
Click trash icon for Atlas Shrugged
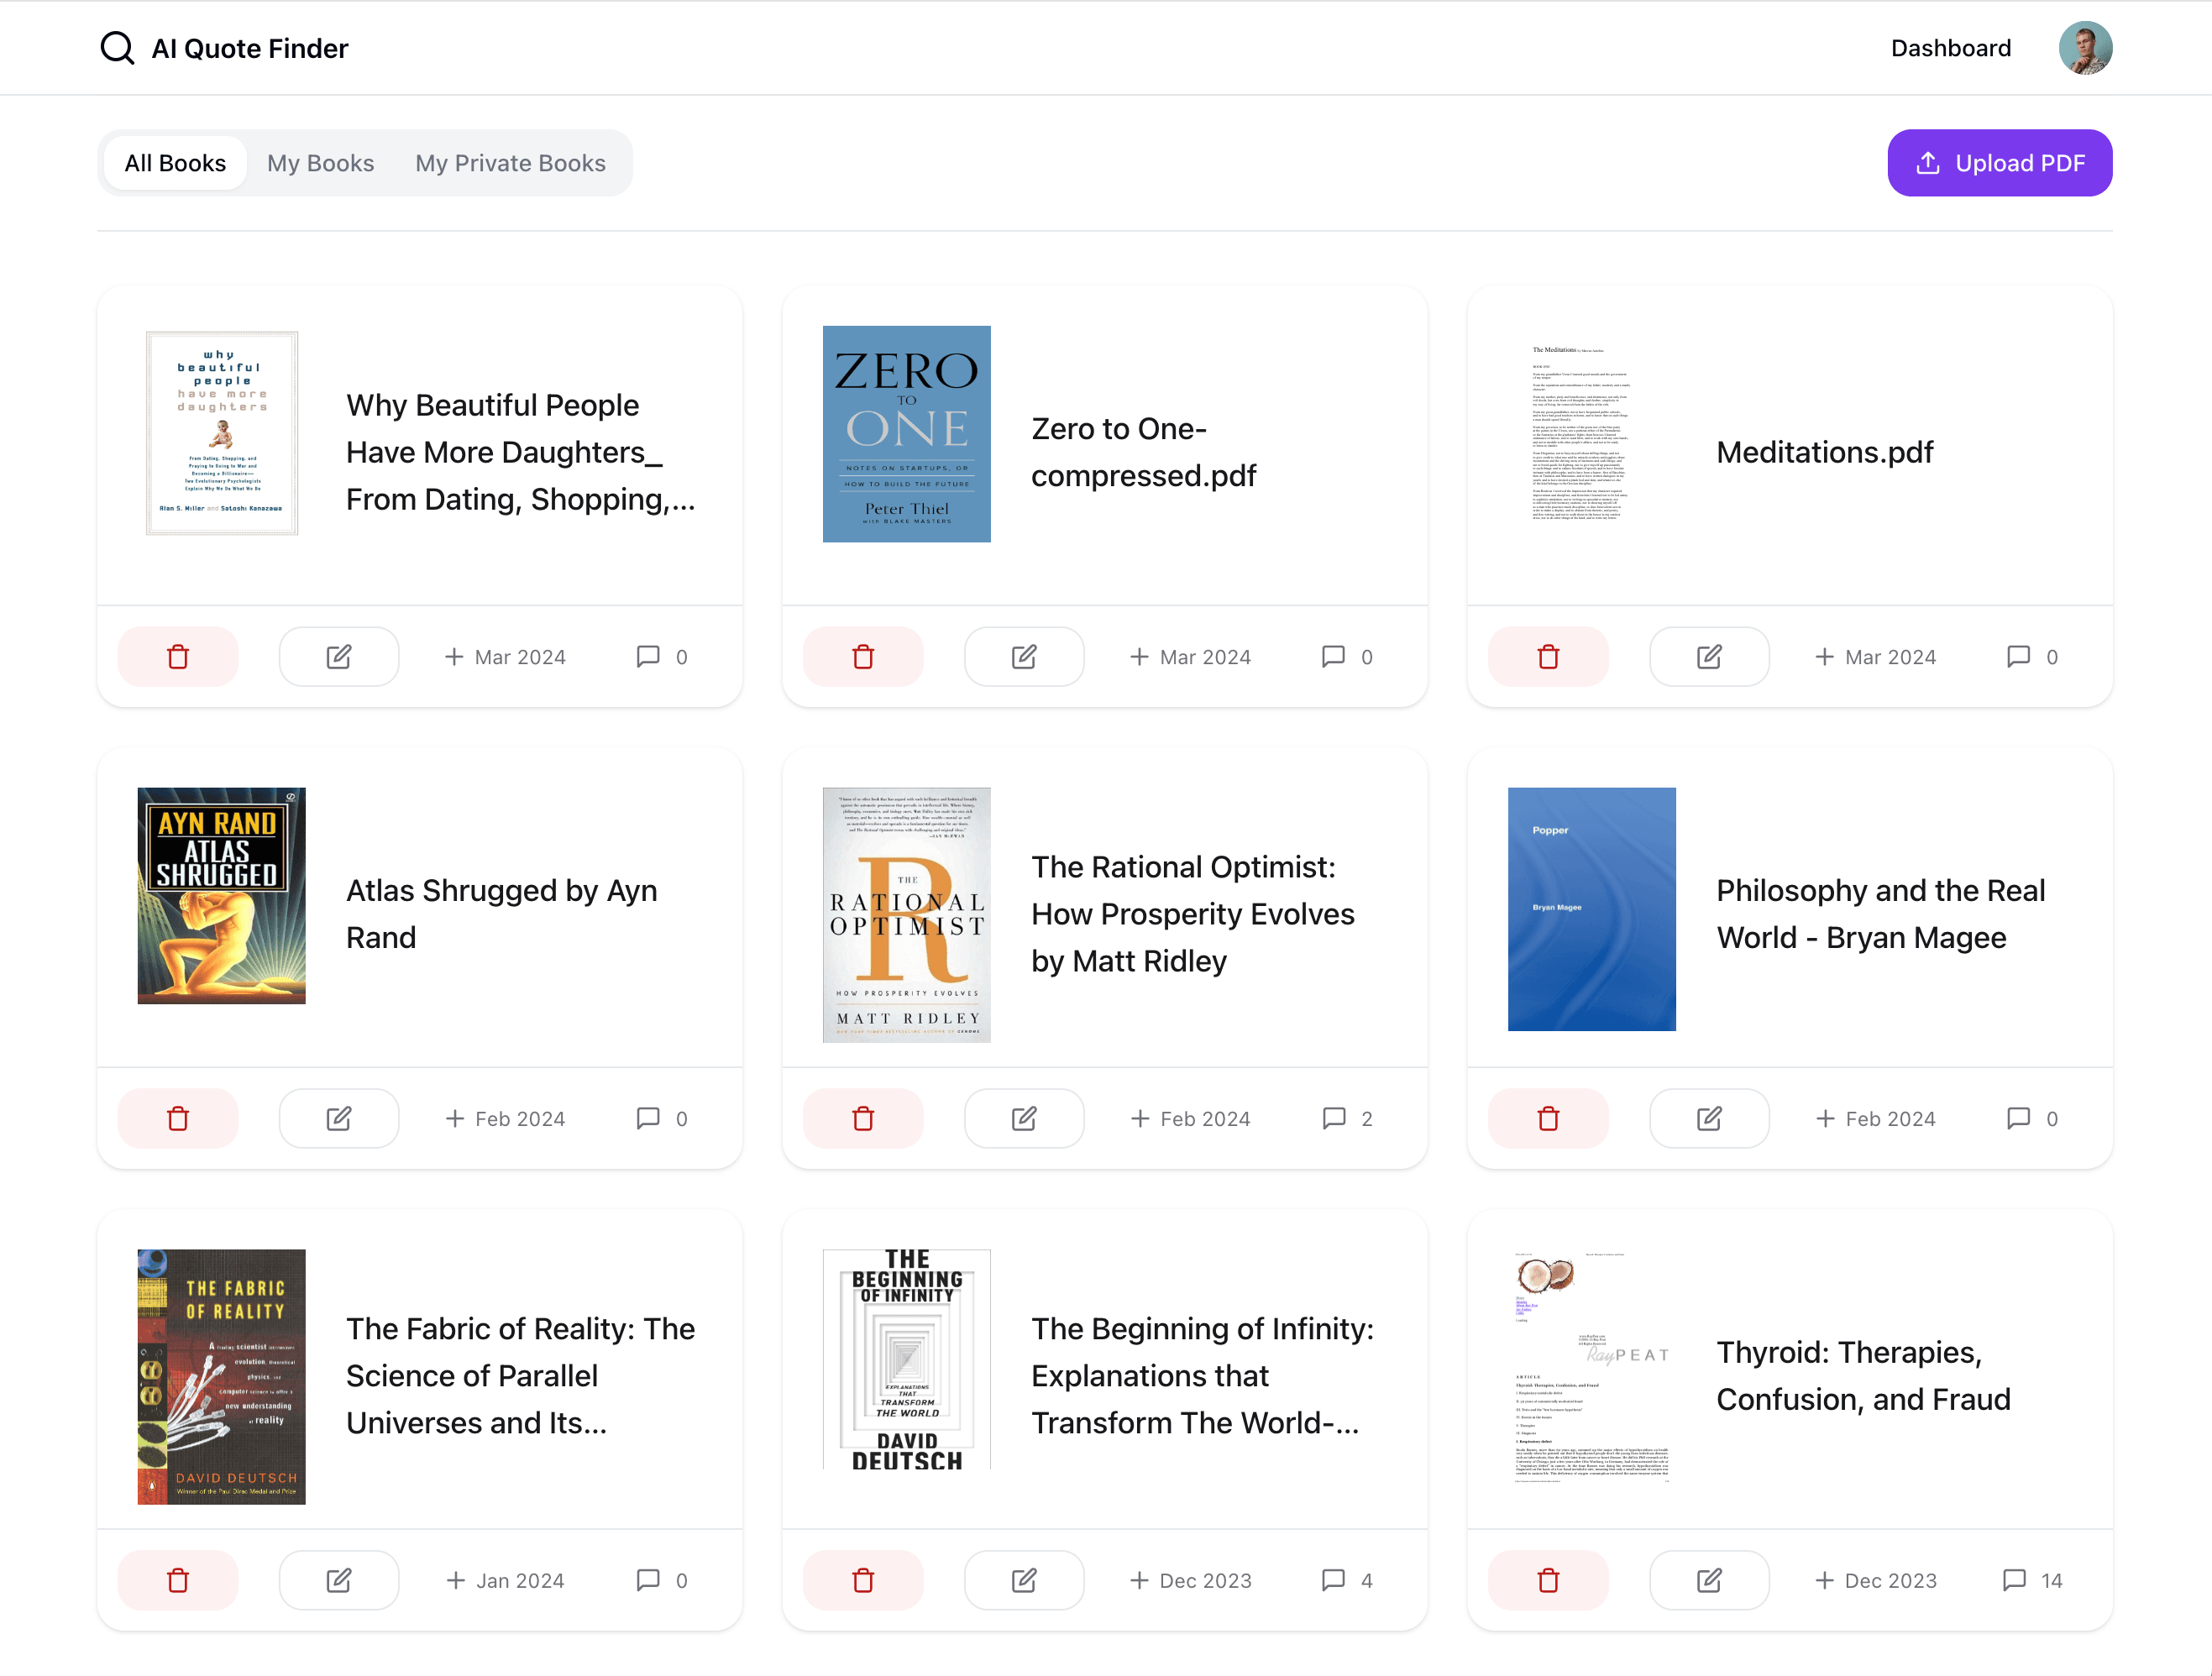(178, 1118)
